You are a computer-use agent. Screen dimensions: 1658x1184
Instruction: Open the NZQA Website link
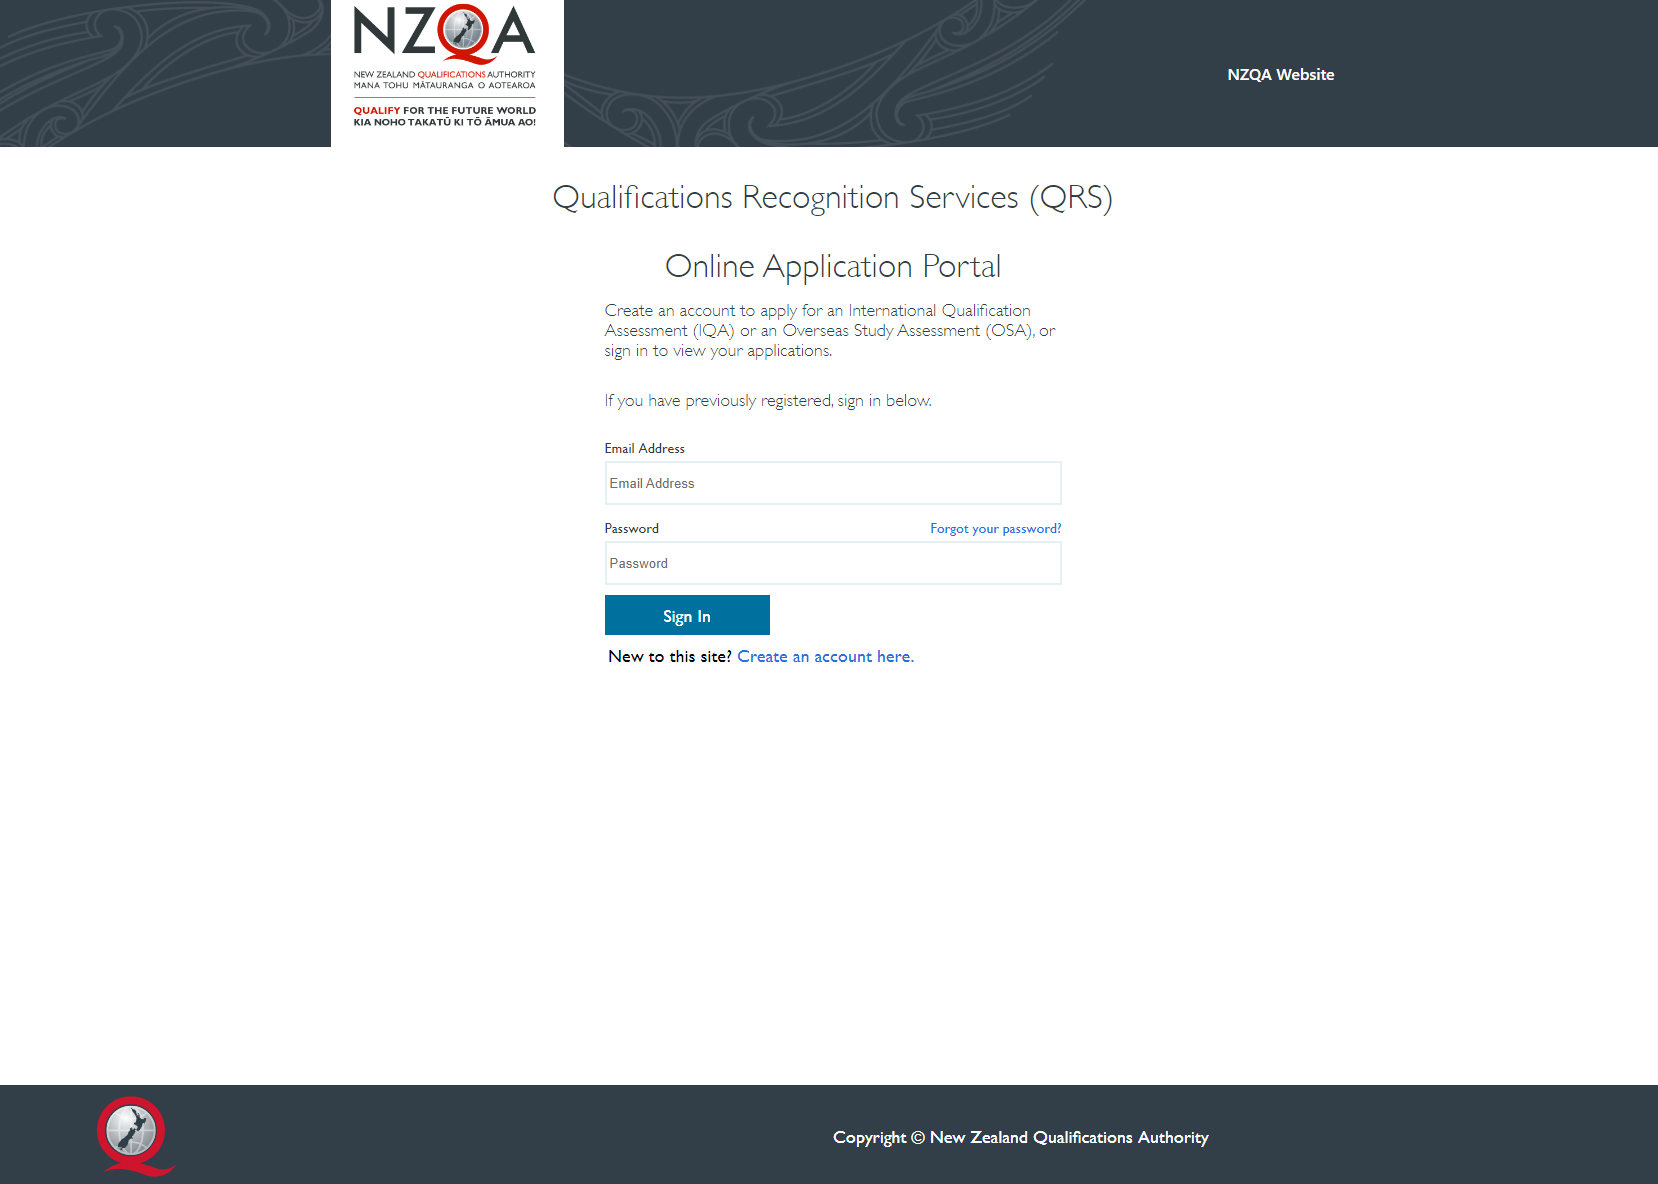[1280, 75]
